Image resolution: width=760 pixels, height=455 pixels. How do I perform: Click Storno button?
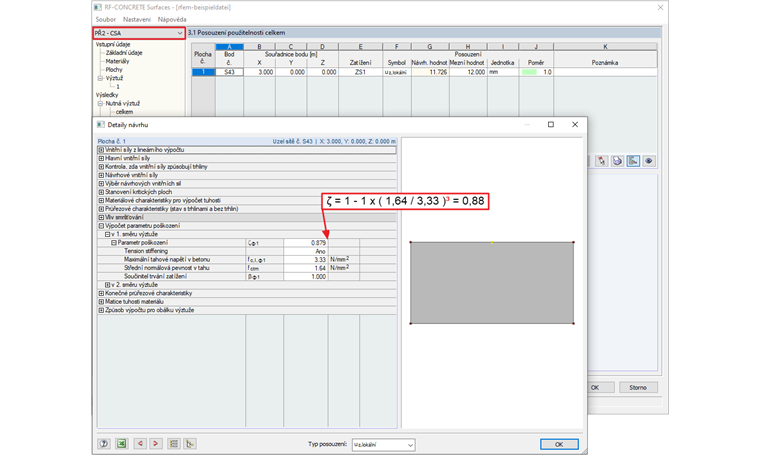pos(638,387)
